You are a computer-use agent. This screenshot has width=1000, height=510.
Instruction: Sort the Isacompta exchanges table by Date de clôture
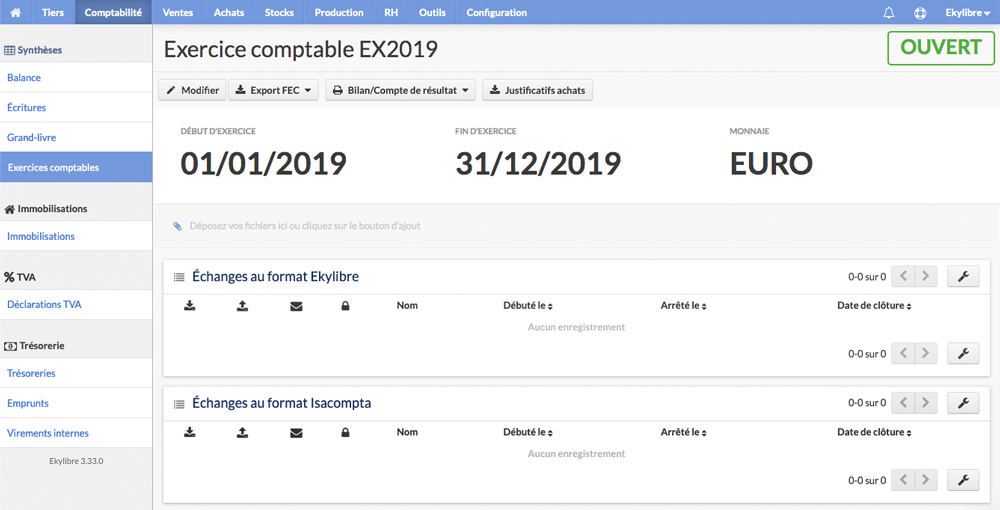[x=874, y=432]
